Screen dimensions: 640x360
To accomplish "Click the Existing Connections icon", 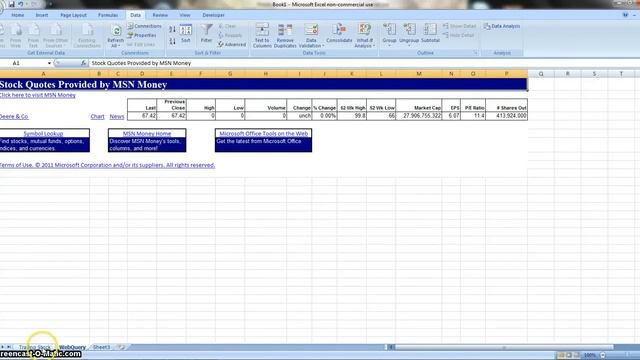I will tap(87, 36).
